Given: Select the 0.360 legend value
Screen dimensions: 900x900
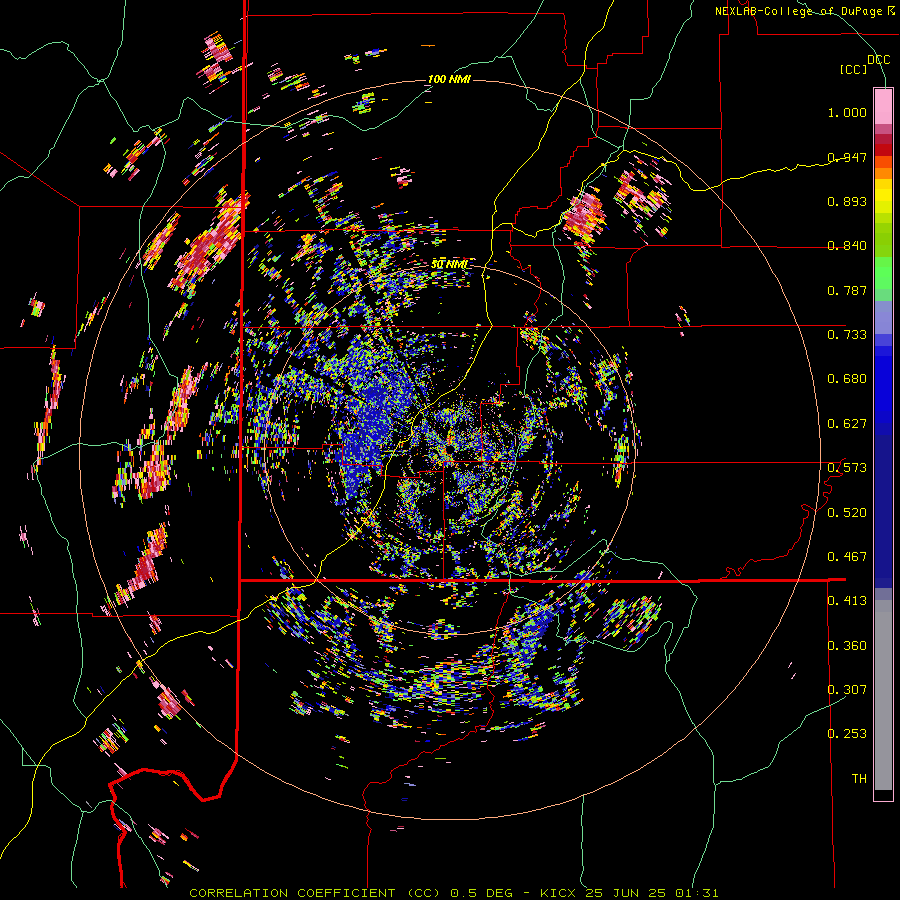Looking at the screenshot, I should pyautogui.click(x=847, y=646).
